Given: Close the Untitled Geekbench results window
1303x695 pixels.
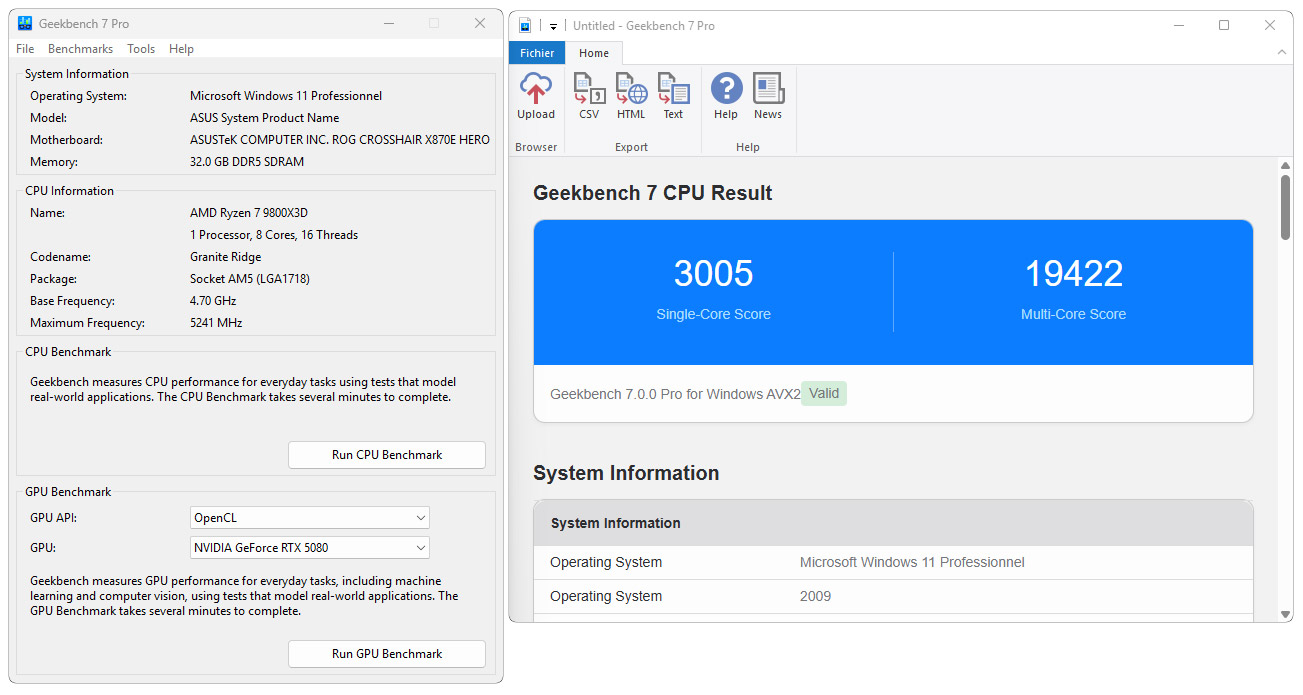Looking at the screenshot, I should click(1270, 25).
